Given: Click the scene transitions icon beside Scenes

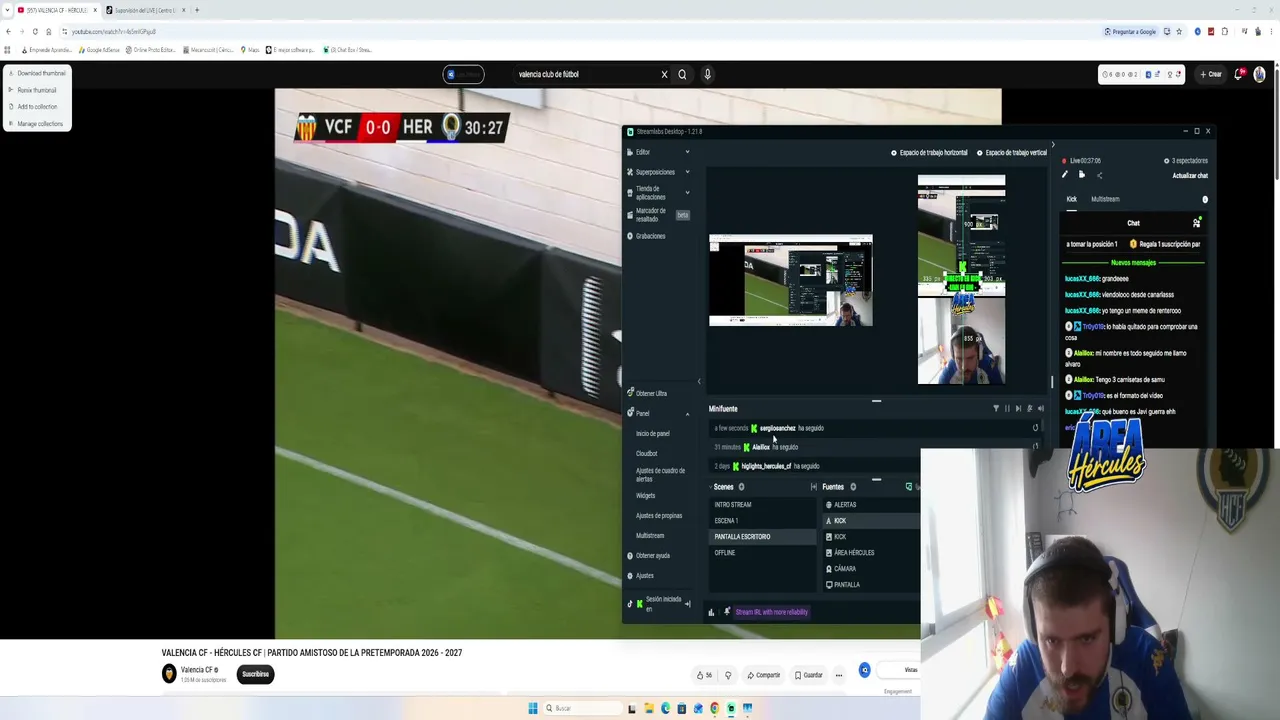Looking at the screenshot, I should 813,487.
